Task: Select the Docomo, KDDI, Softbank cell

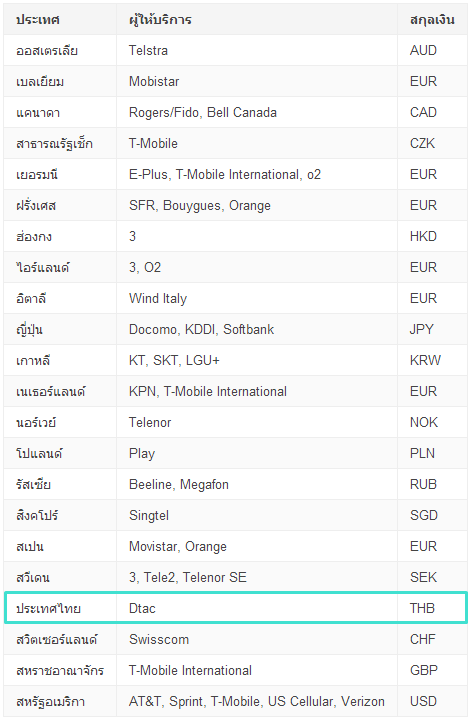Action: pos(257,329)
